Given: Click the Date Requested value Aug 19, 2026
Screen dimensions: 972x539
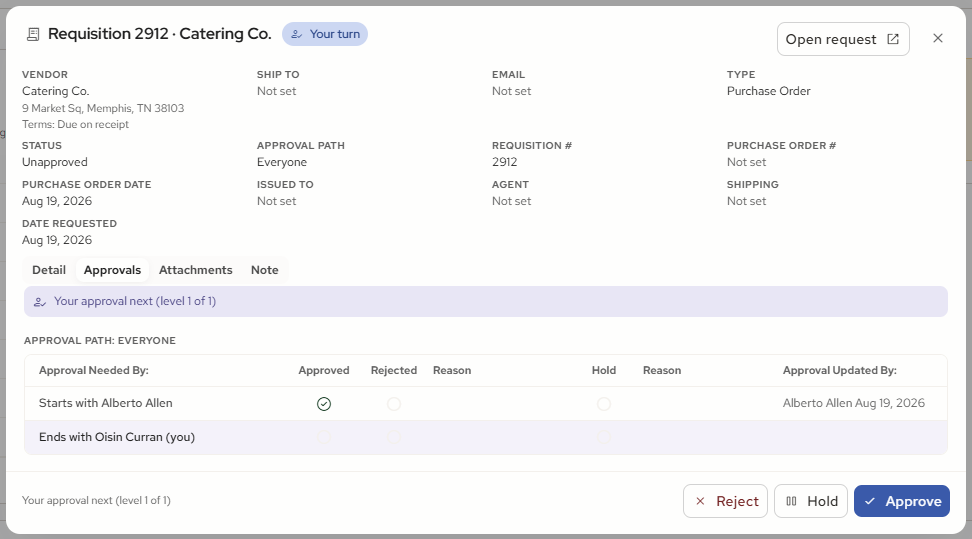Looking at the screenshot, I should click(57, 240).
